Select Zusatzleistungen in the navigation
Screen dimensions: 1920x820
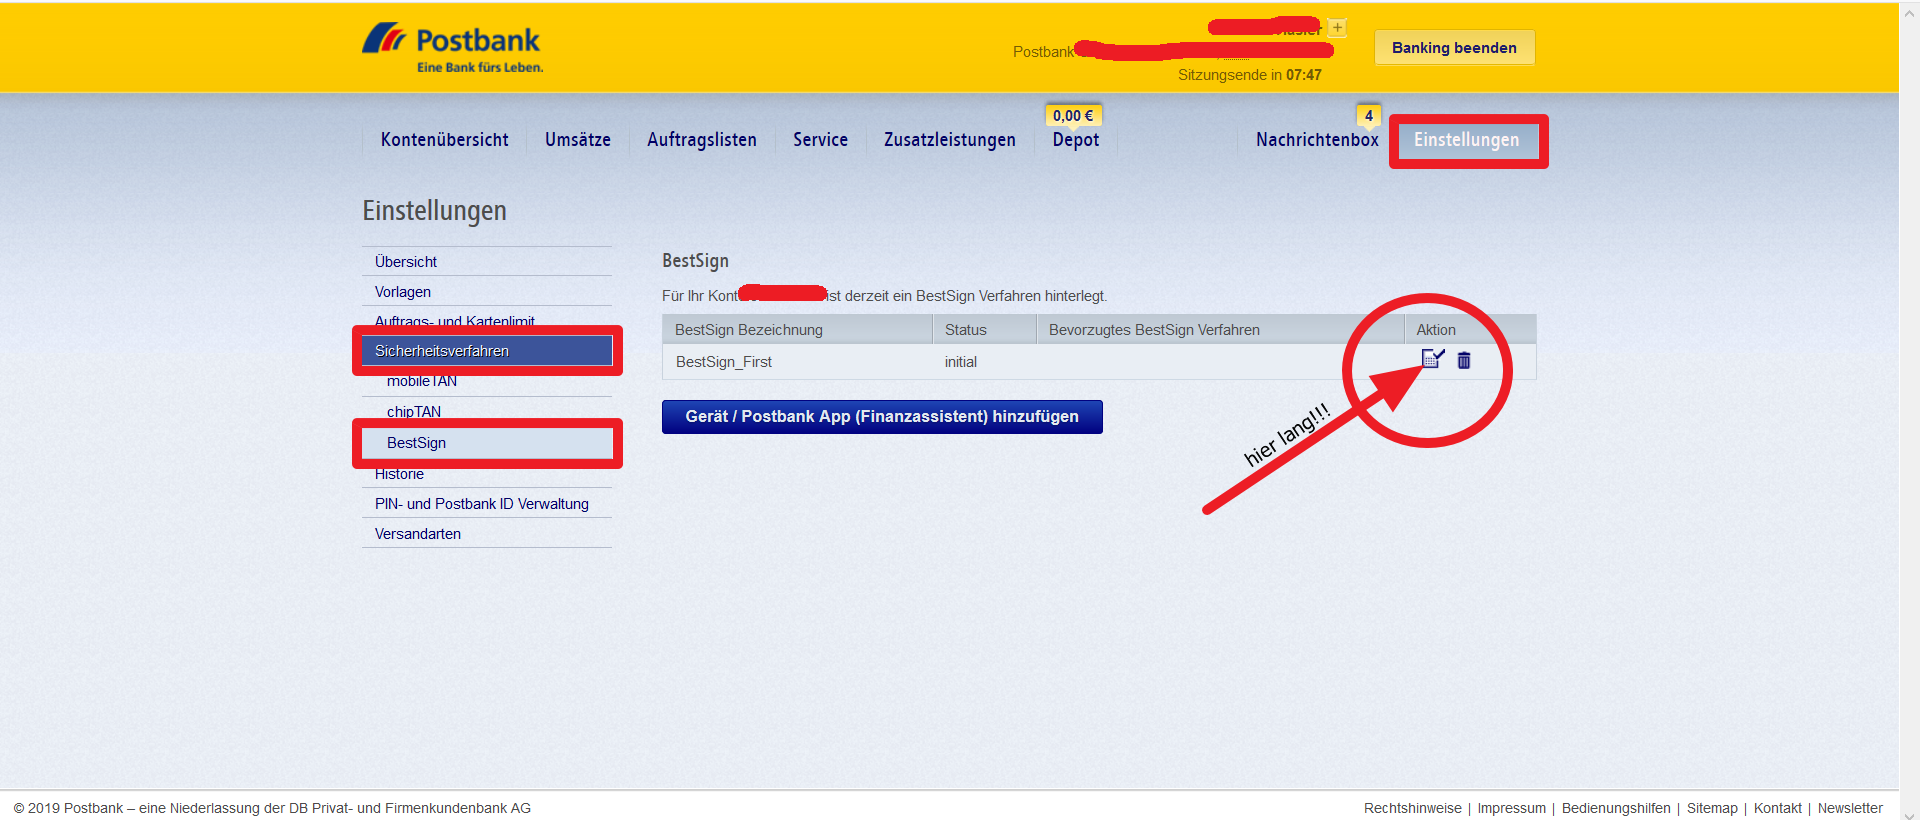pyautogui.click(x=950, y=140)
